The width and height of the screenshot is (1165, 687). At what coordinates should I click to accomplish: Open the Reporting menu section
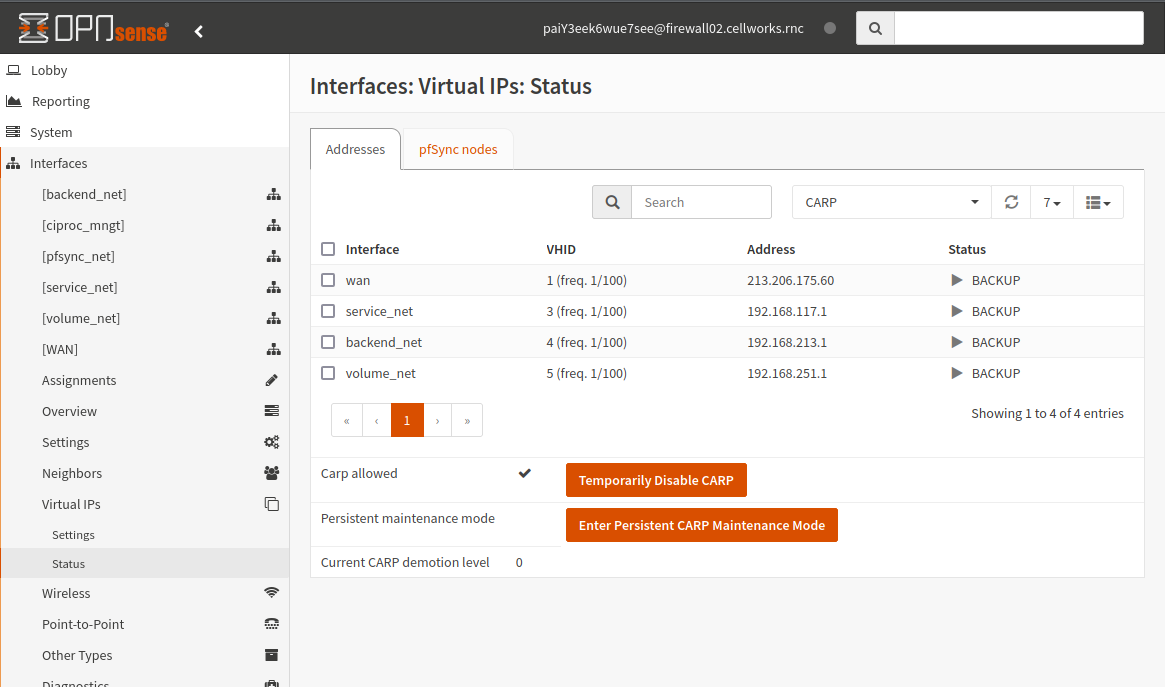click(63, 101)
